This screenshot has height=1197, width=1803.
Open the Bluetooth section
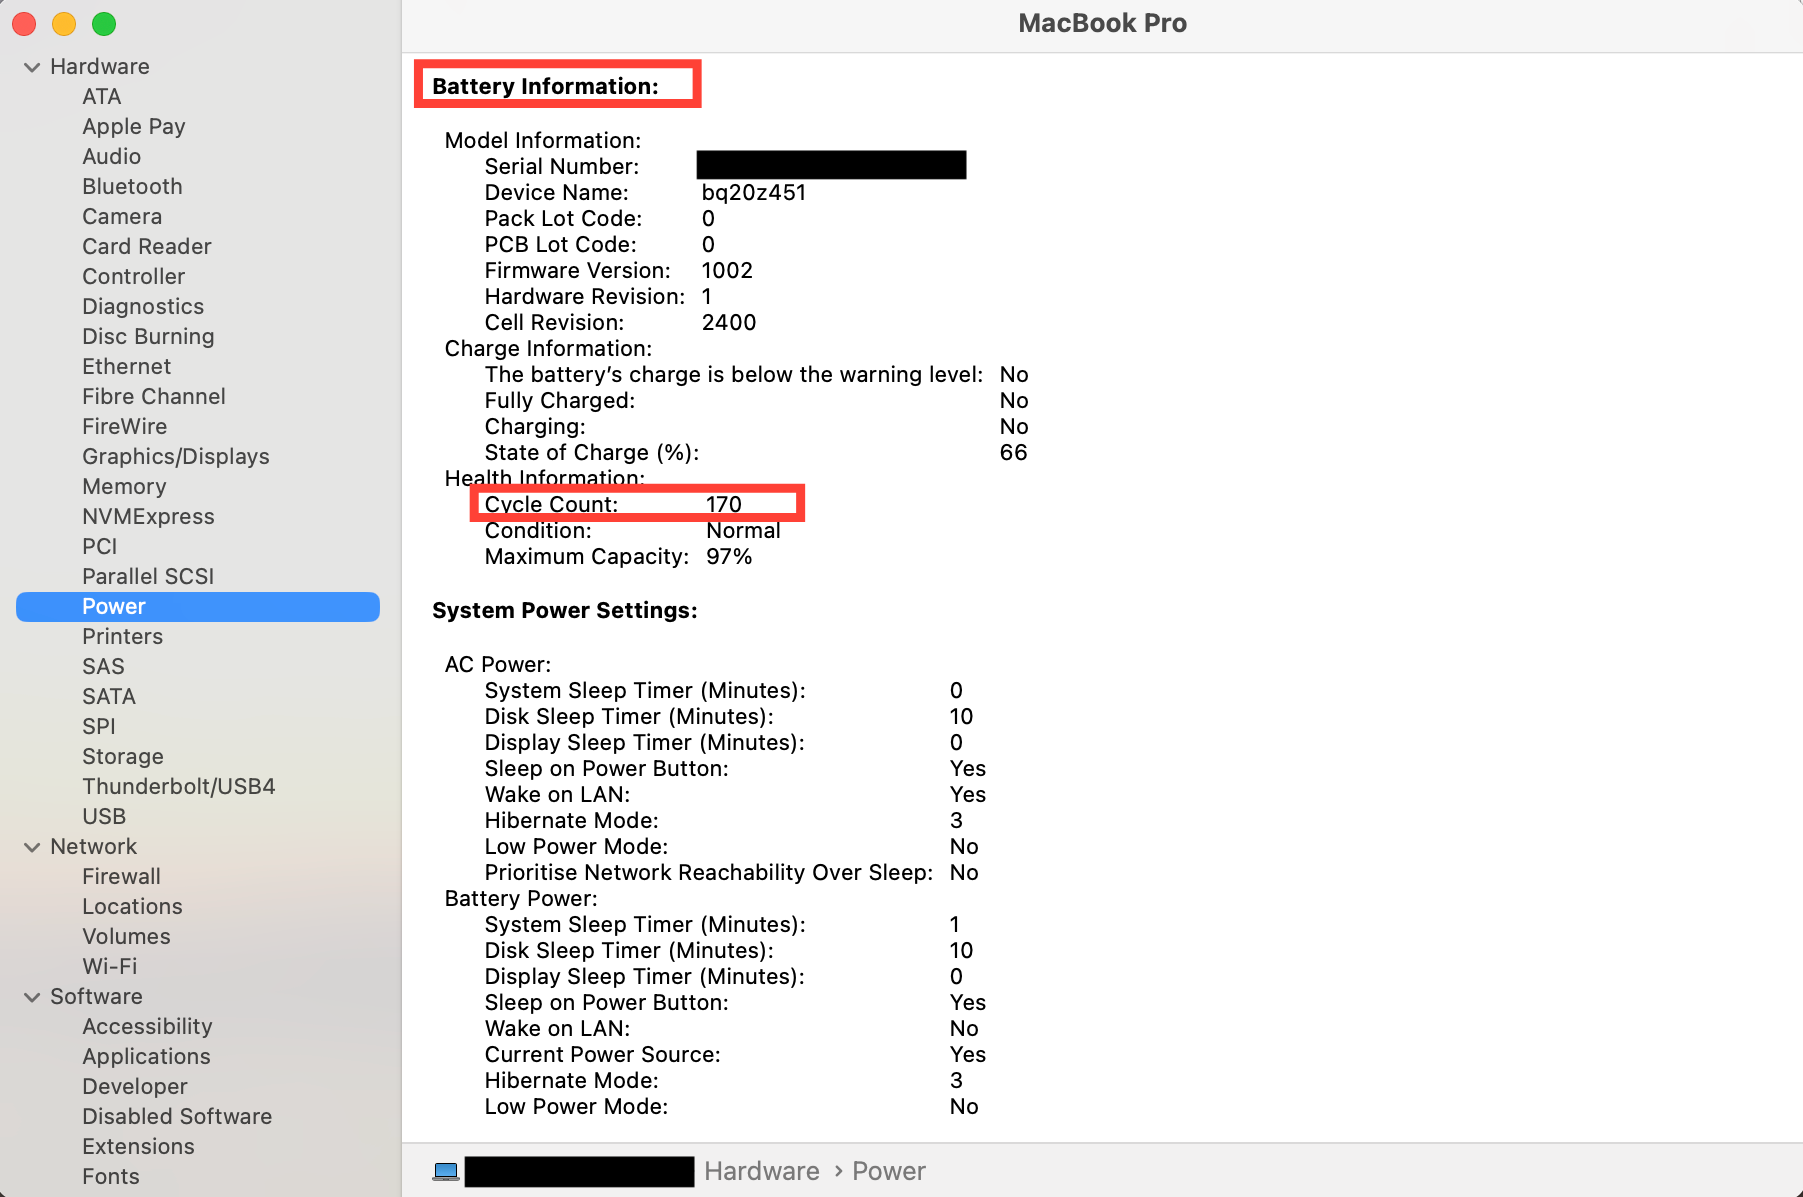132,187
